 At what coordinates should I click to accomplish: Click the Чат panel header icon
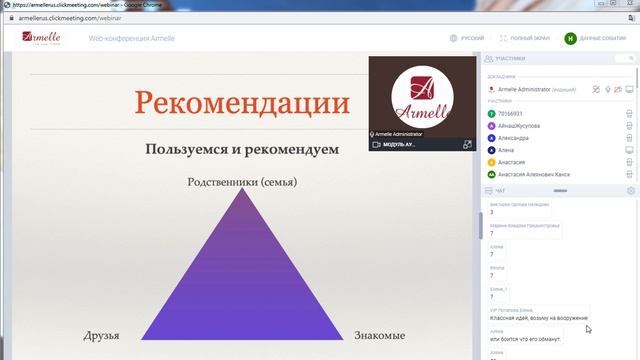pos(489,191)
